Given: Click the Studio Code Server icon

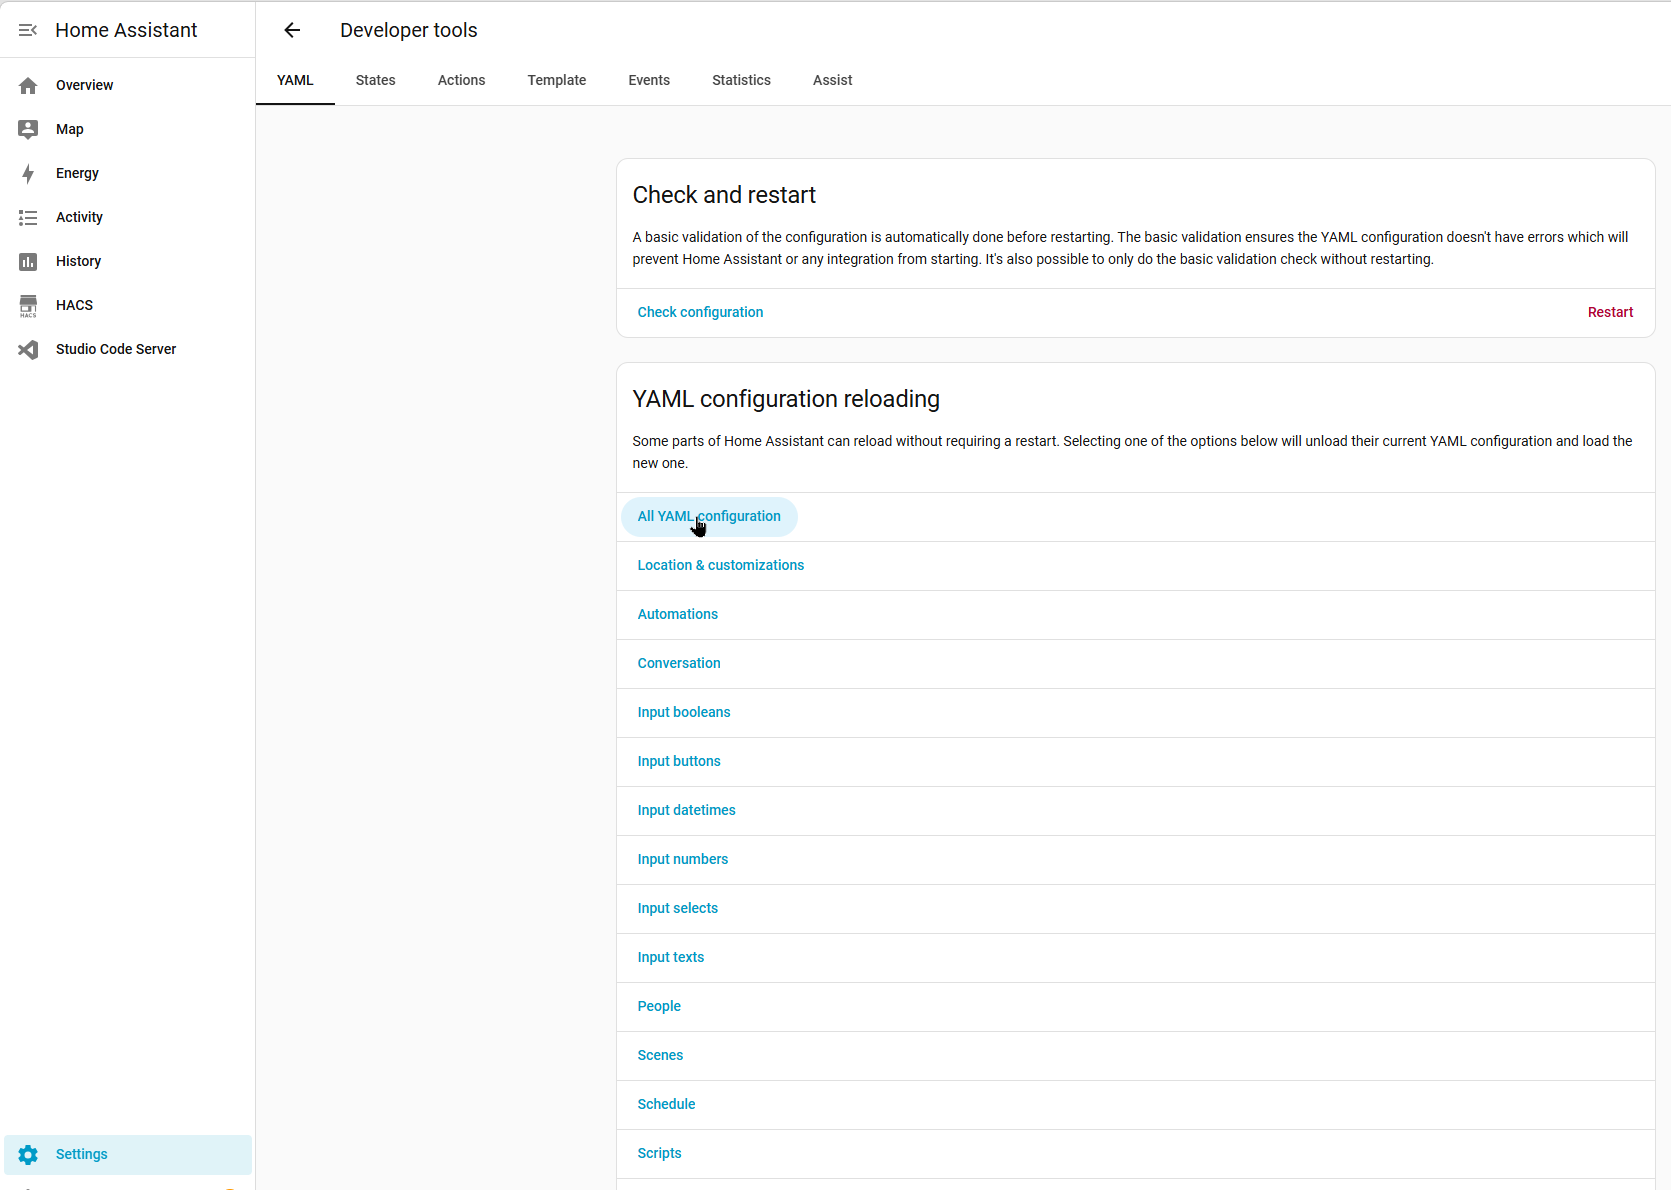Looking at the screenshot, I should (x=28, y=349).
